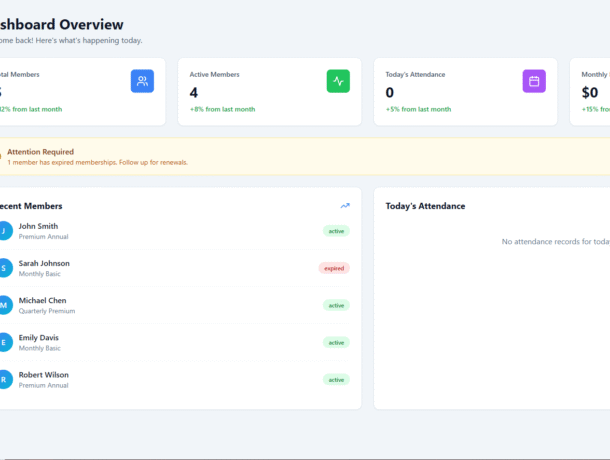Select the John Smith member name
This screenshot has height=460, width=610.
click(38, 226)
